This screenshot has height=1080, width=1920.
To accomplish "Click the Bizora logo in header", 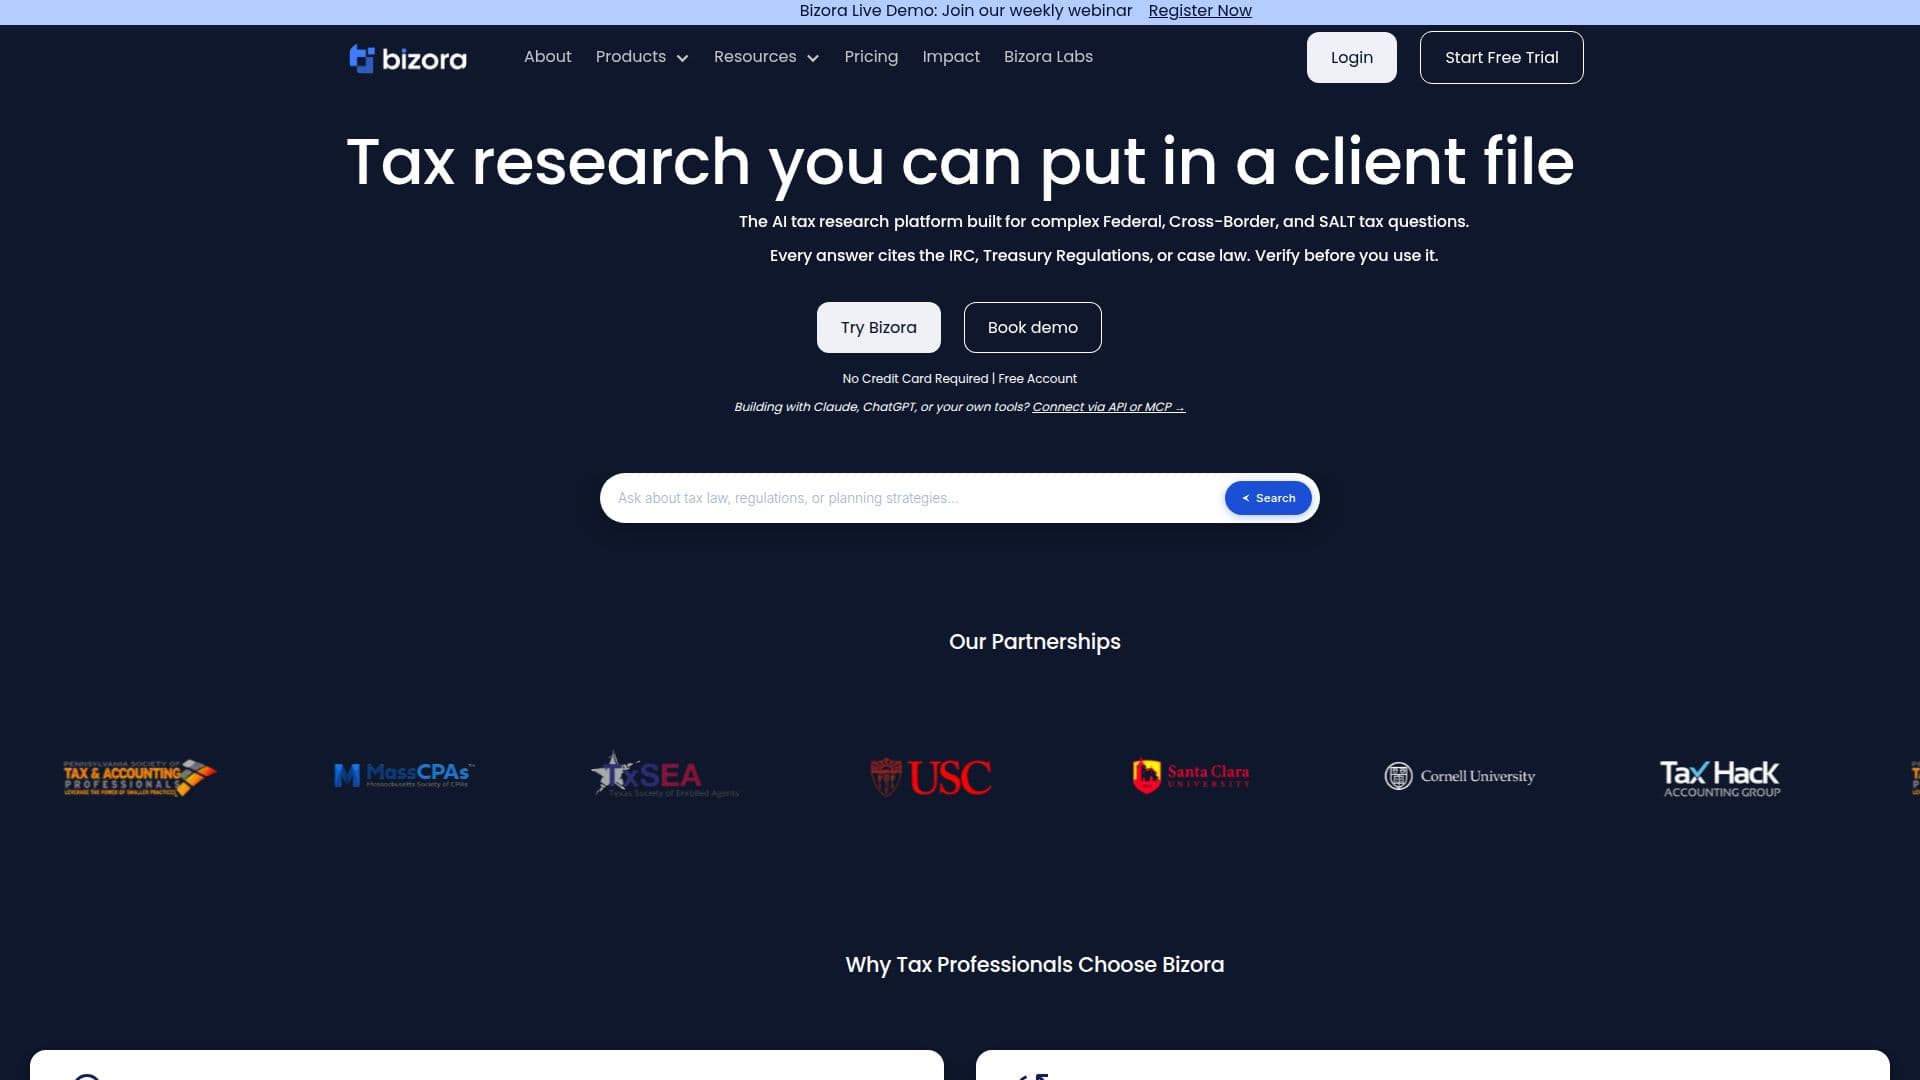I will click(407, 58).
